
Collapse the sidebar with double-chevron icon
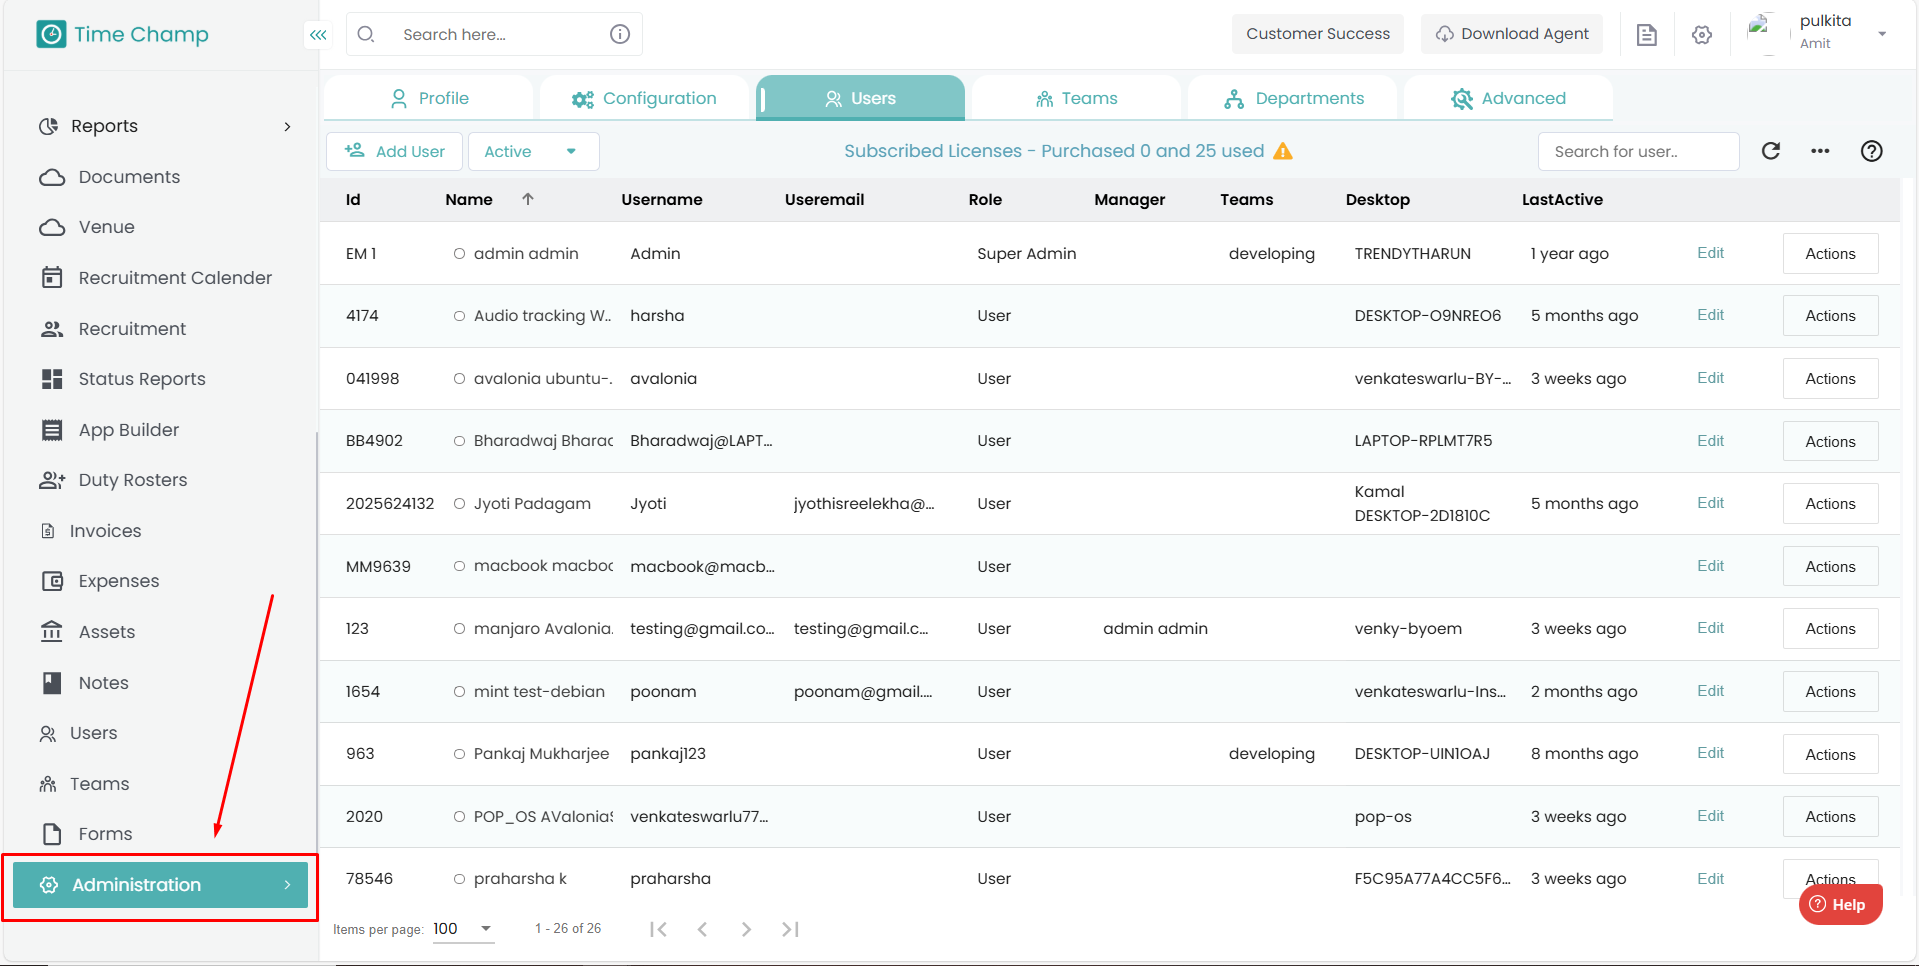pos(318,35)
